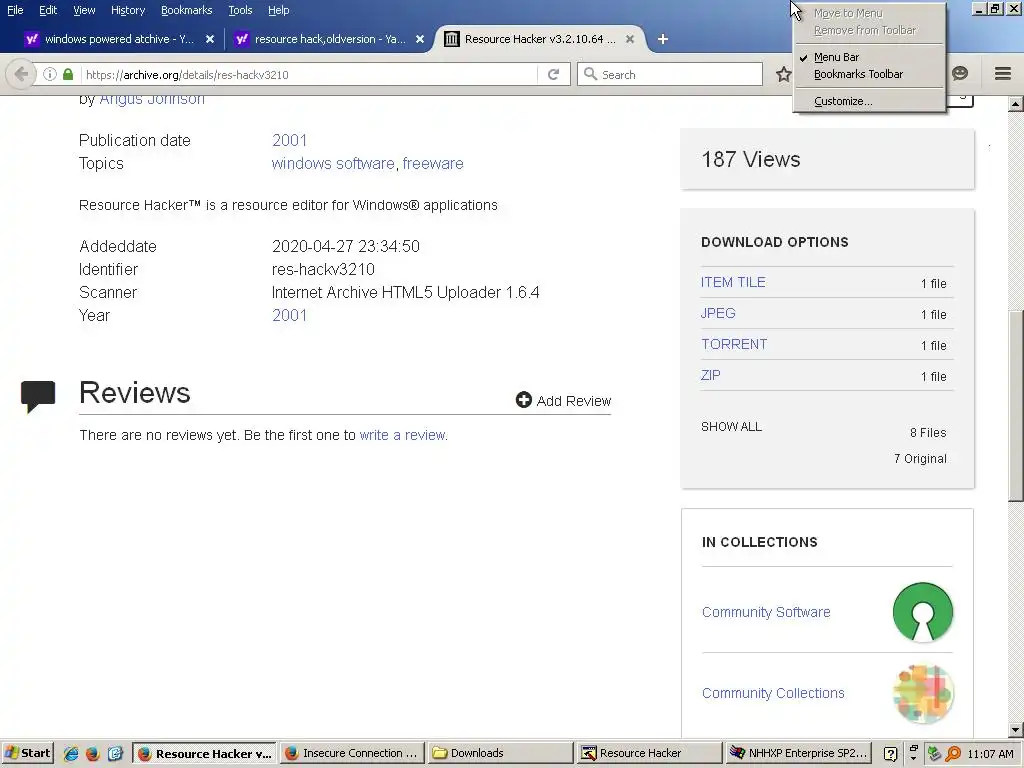Click scrollbar down arrow

[x=1016, y=729]
